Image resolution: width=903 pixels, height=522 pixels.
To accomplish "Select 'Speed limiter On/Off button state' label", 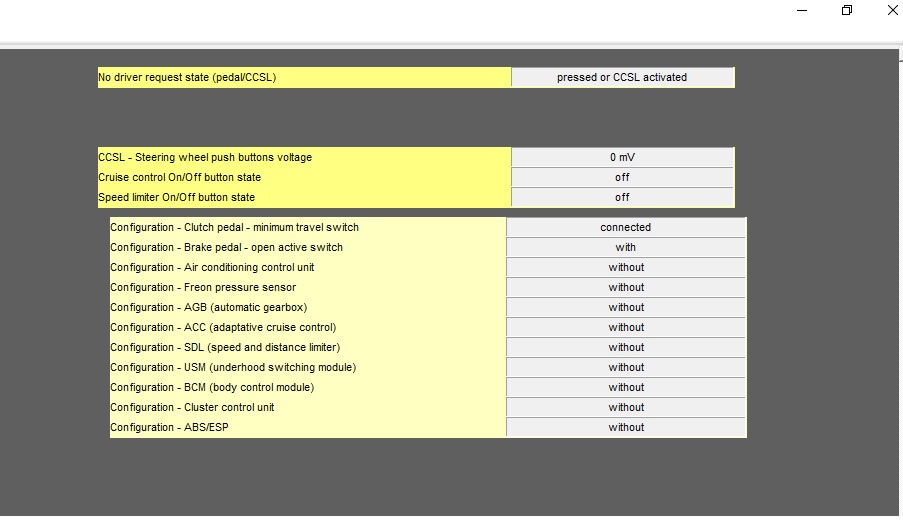I will [x=177, y=197].
